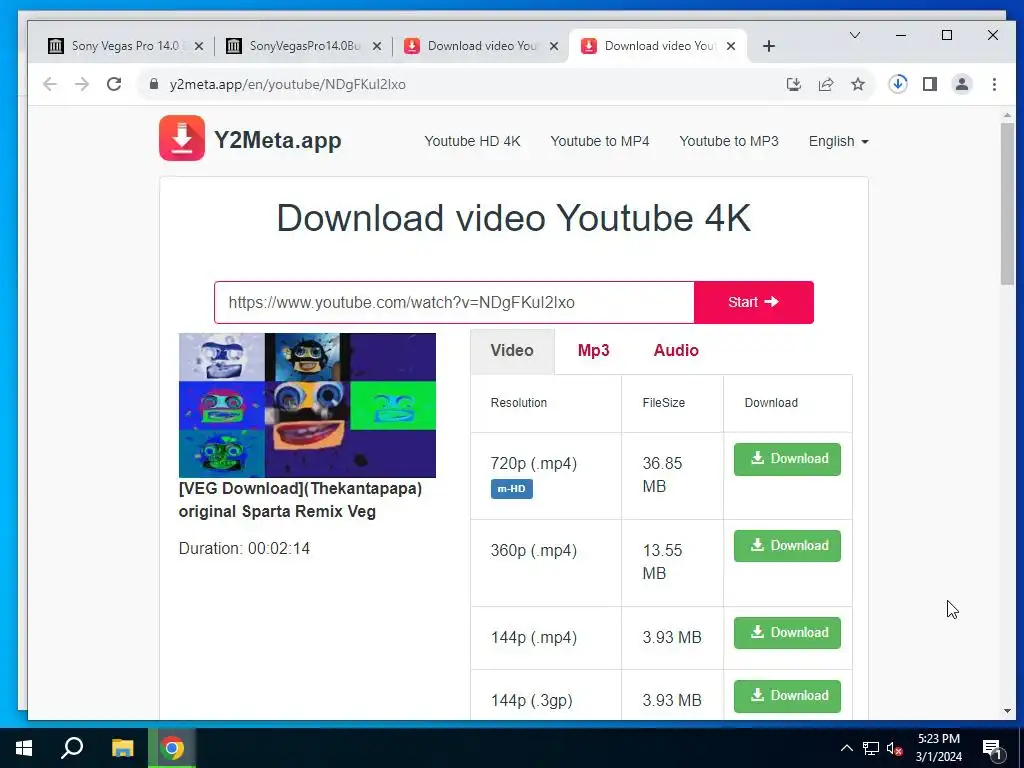1024x768 pixels.
Task: Click the address bar URL
Action: point(287,84)
